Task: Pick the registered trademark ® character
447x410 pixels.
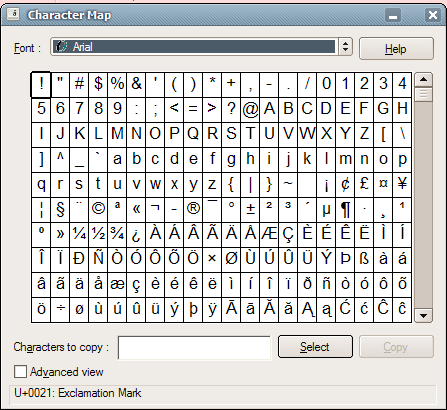Action: (x=193, y=210)
